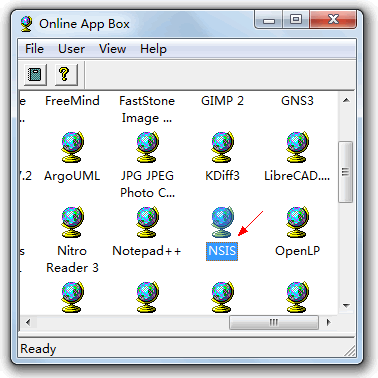Select the KDiff3 globe icon
Image resolution: width=378 pixels, height=378 pixels.
[222, 147]
